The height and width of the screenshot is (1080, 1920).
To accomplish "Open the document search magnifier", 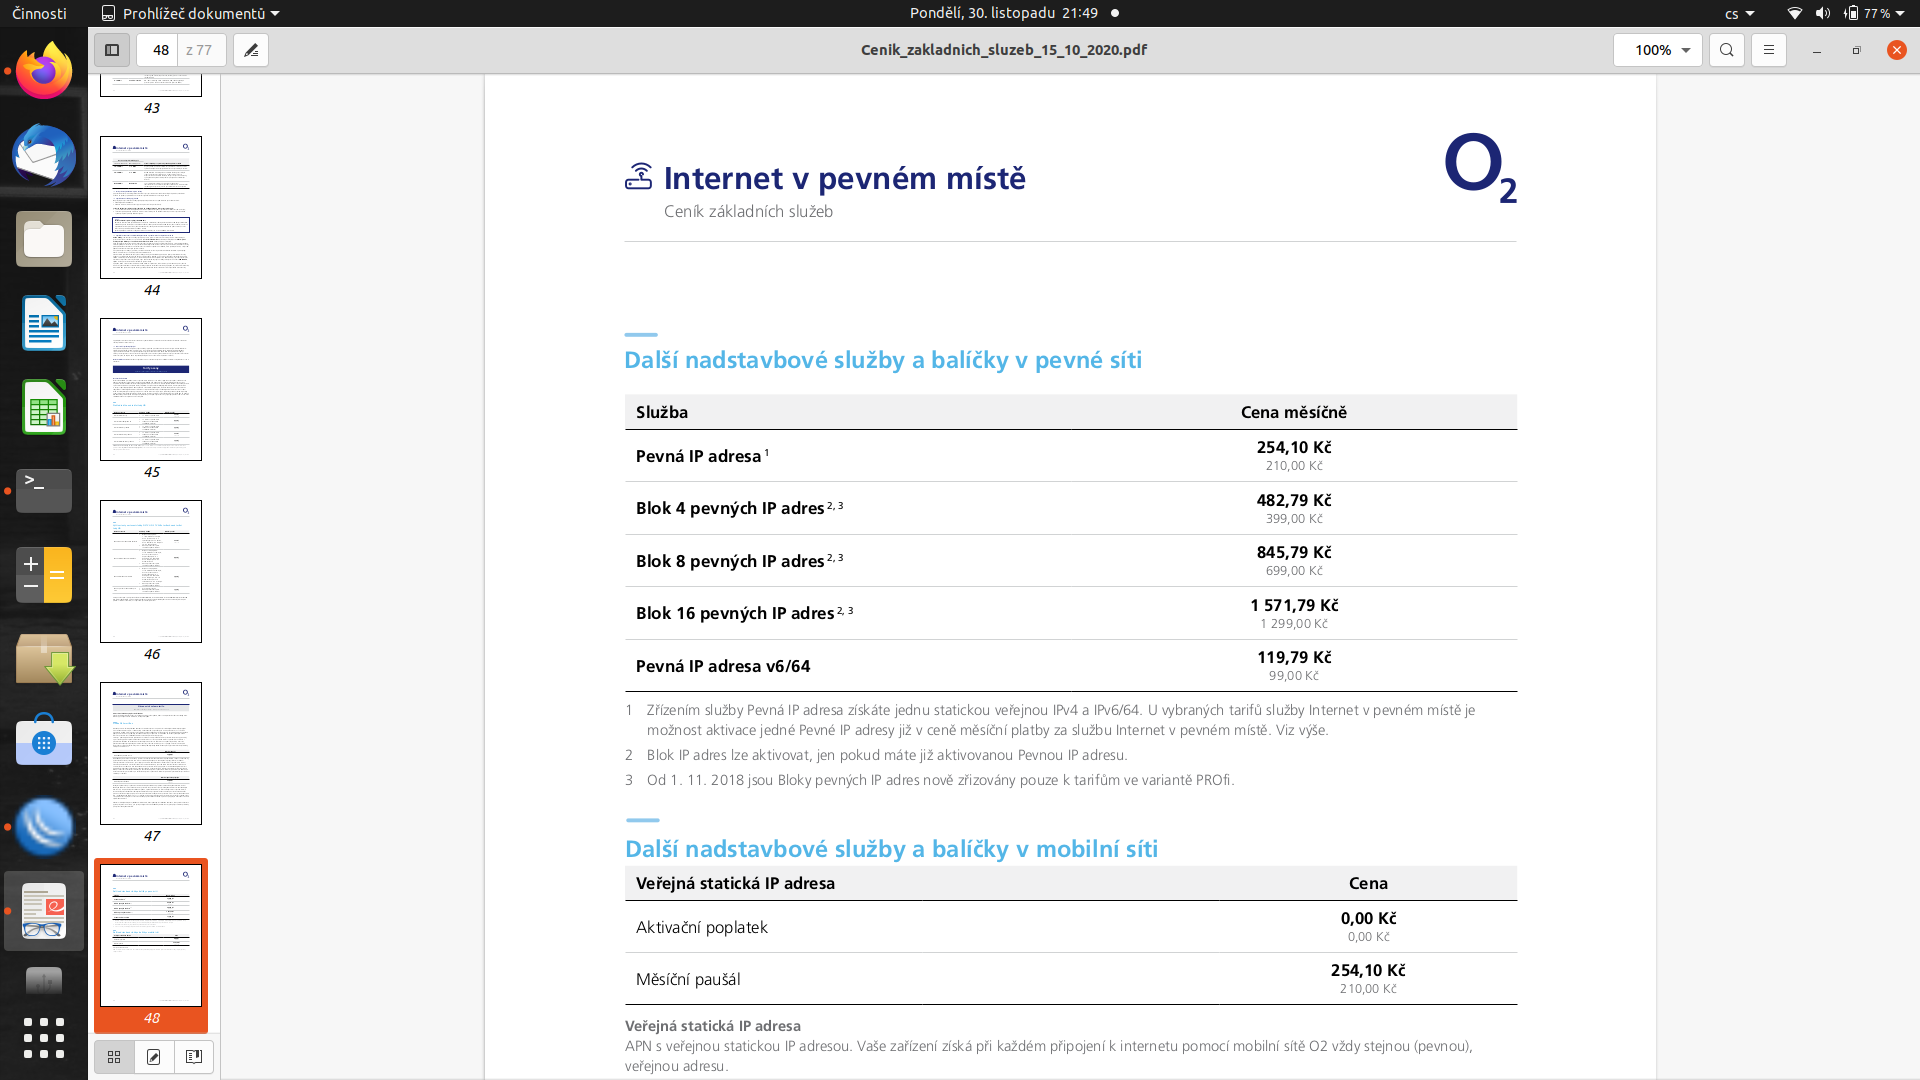I will (x=1727, y=50).
